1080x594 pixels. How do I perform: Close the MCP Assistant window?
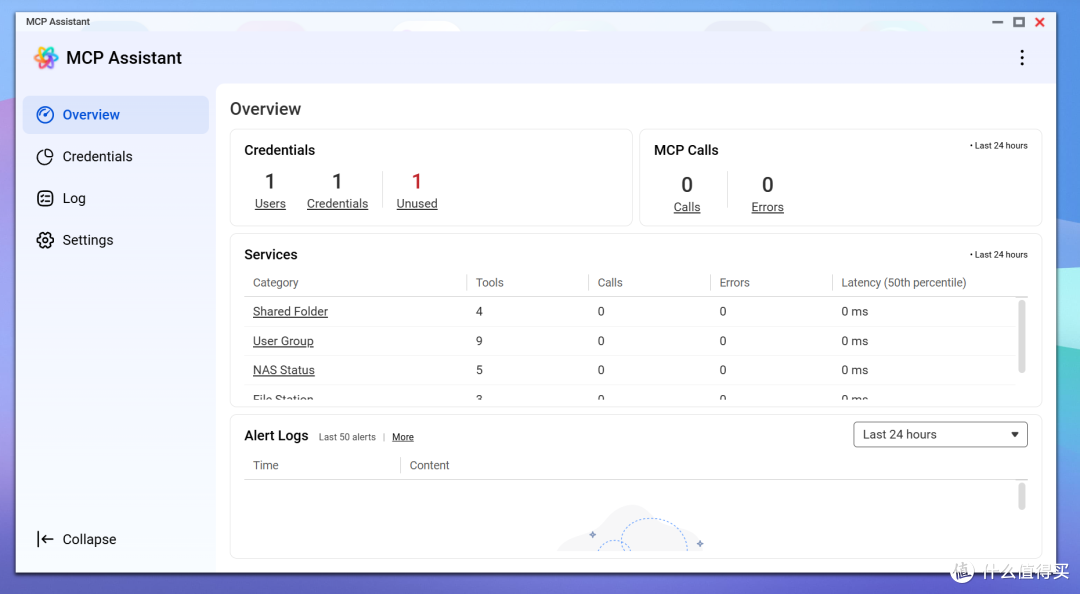1040,22
